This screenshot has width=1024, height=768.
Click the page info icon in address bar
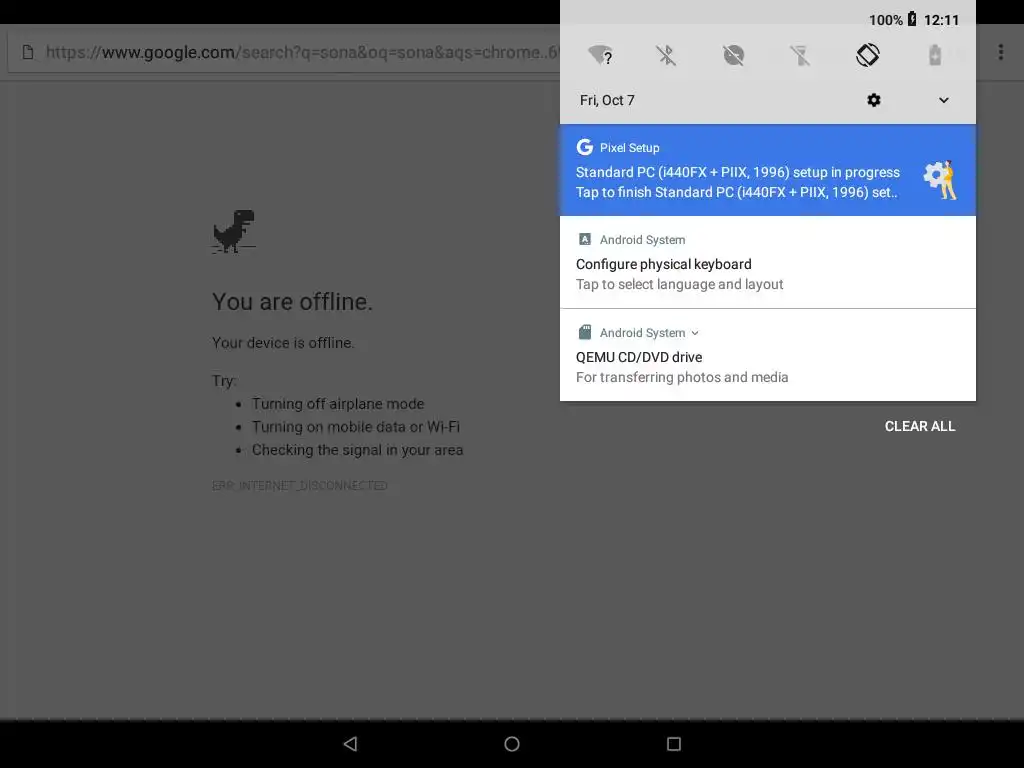(28, 52)
